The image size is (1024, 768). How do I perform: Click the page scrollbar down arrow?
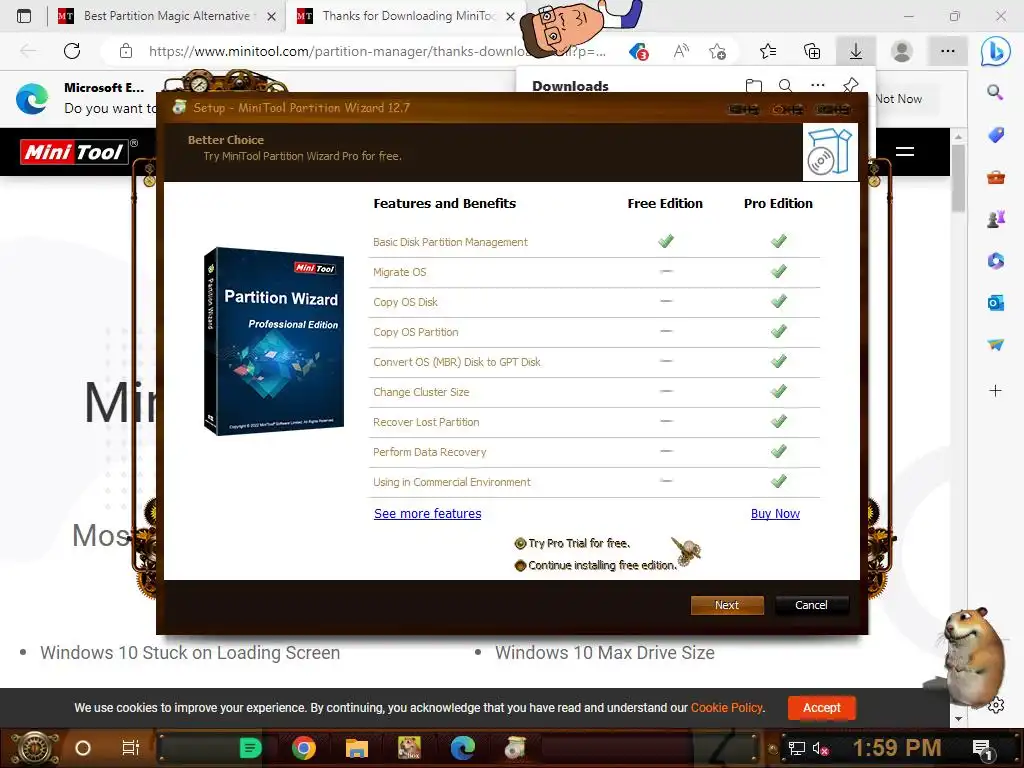pos(958,718)
